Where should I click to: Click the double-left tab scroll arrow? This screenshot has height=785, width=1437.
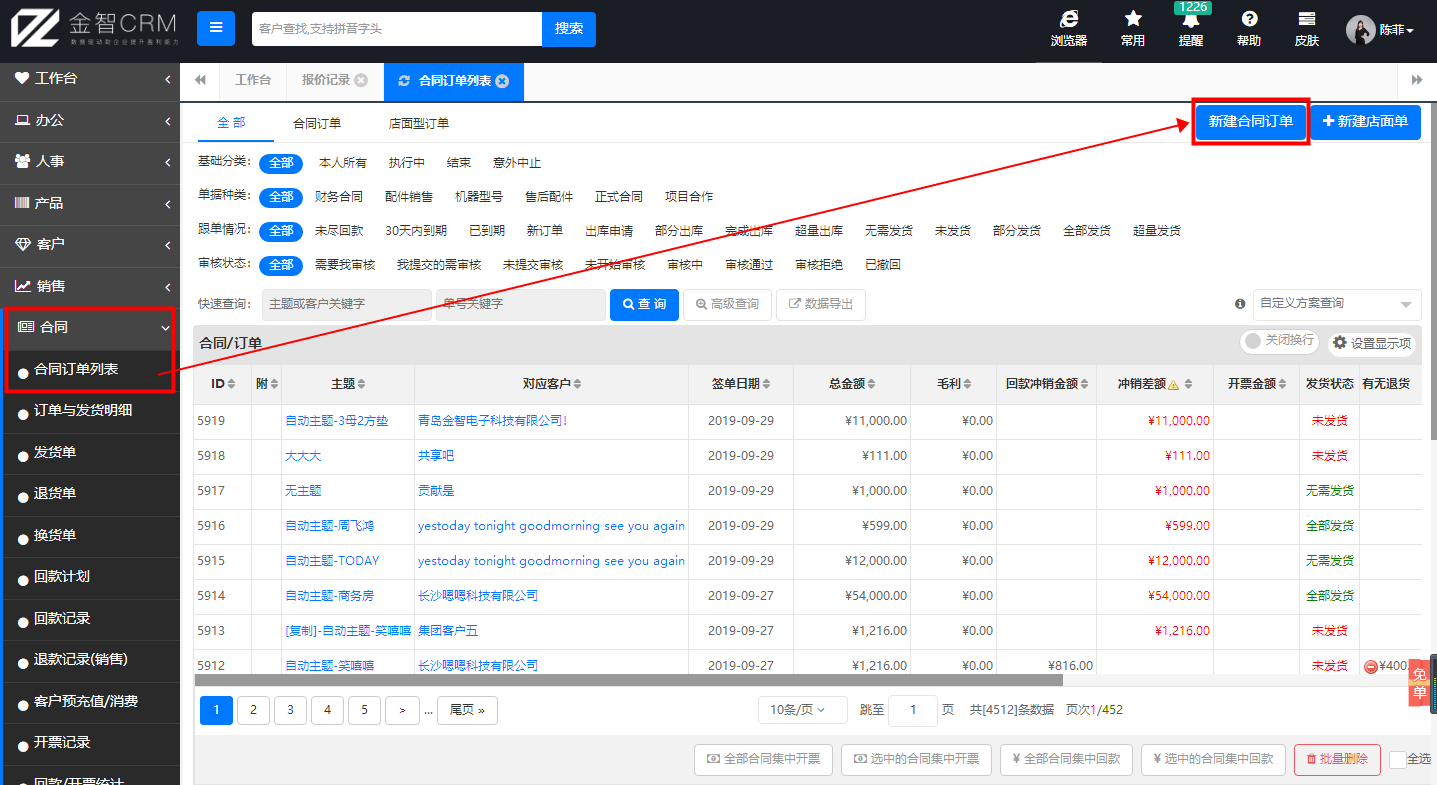point(200,80)
